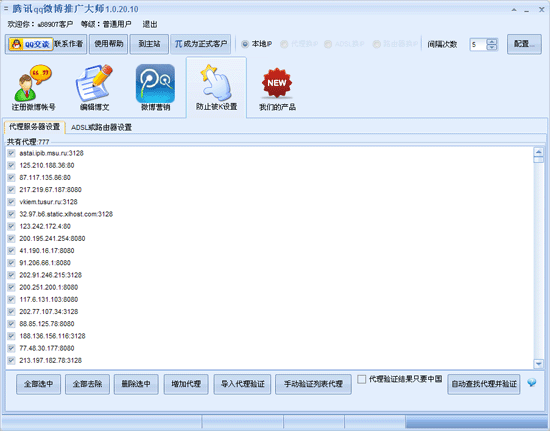
Task: Toggle checkbox for 200.195.241.254:8080
Action: [11, 238]
